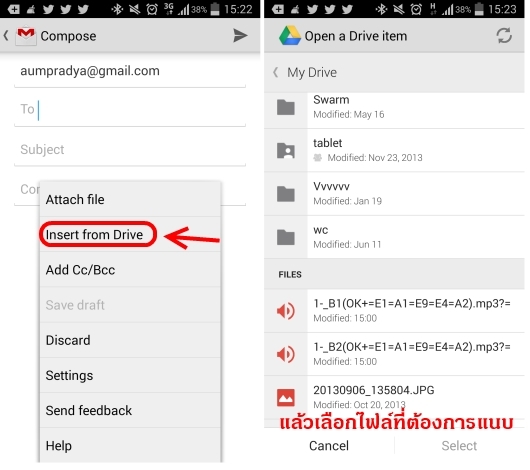The image size is (530, 470).
Task: Tap the Cancel button in Drive picker
Action: 329,445
